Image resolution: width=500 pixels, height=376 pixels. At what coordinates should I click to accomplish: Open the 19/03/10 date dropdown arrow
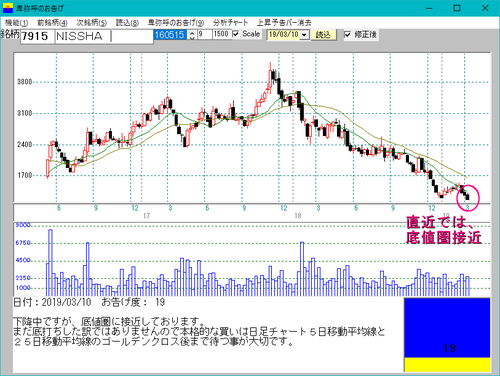[x=305, y=35]
